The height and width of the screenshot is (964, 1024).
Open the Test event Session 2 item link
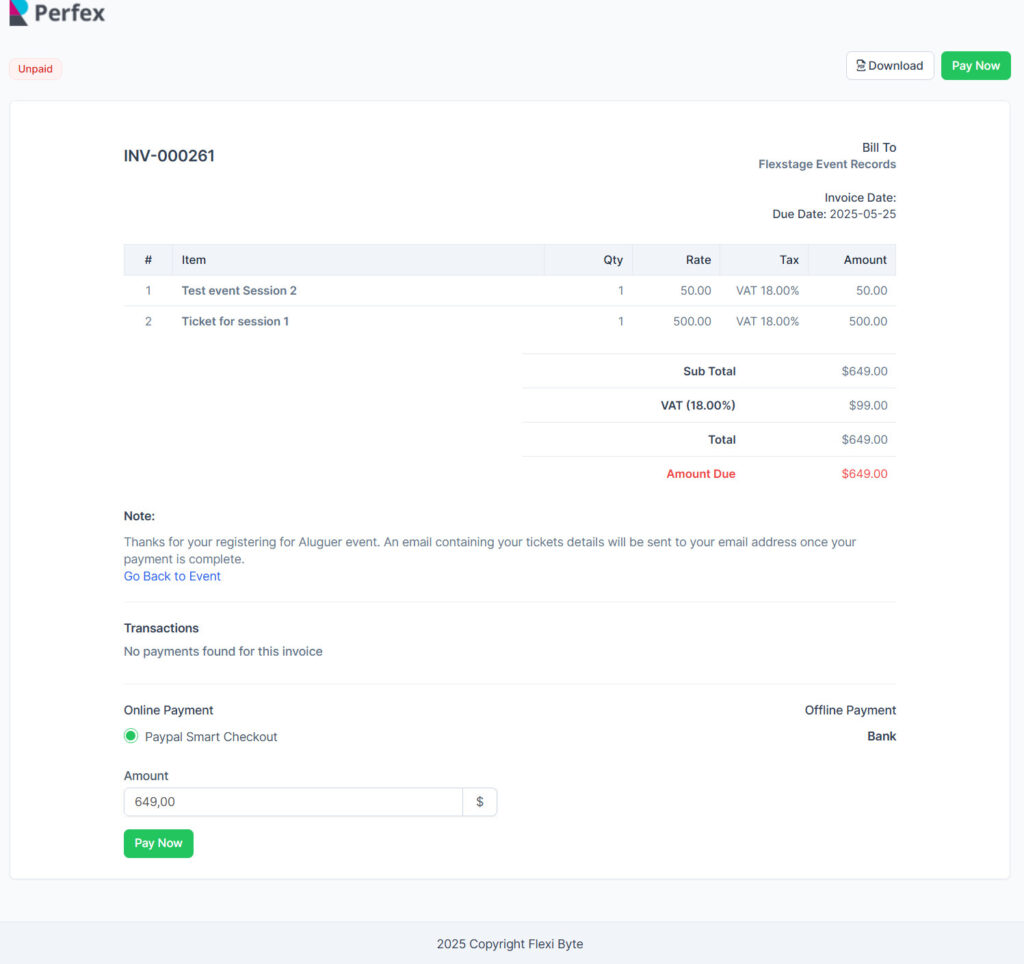pos(239,290)
